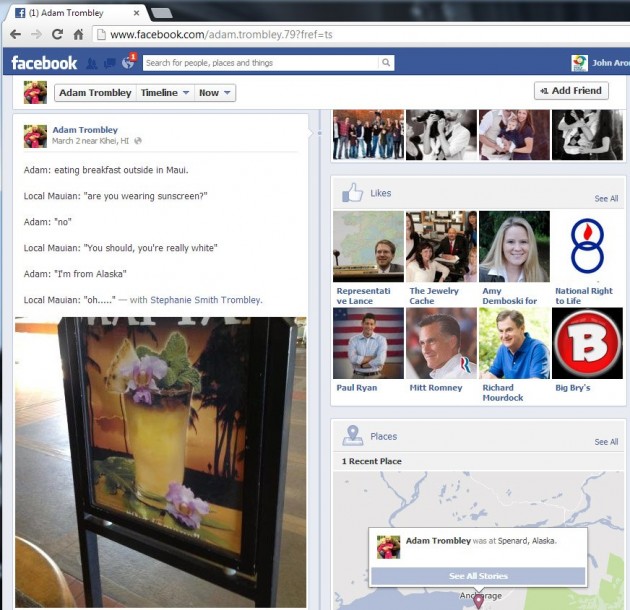
Task: Click the Facebook search input field
Action: (260, 63)
